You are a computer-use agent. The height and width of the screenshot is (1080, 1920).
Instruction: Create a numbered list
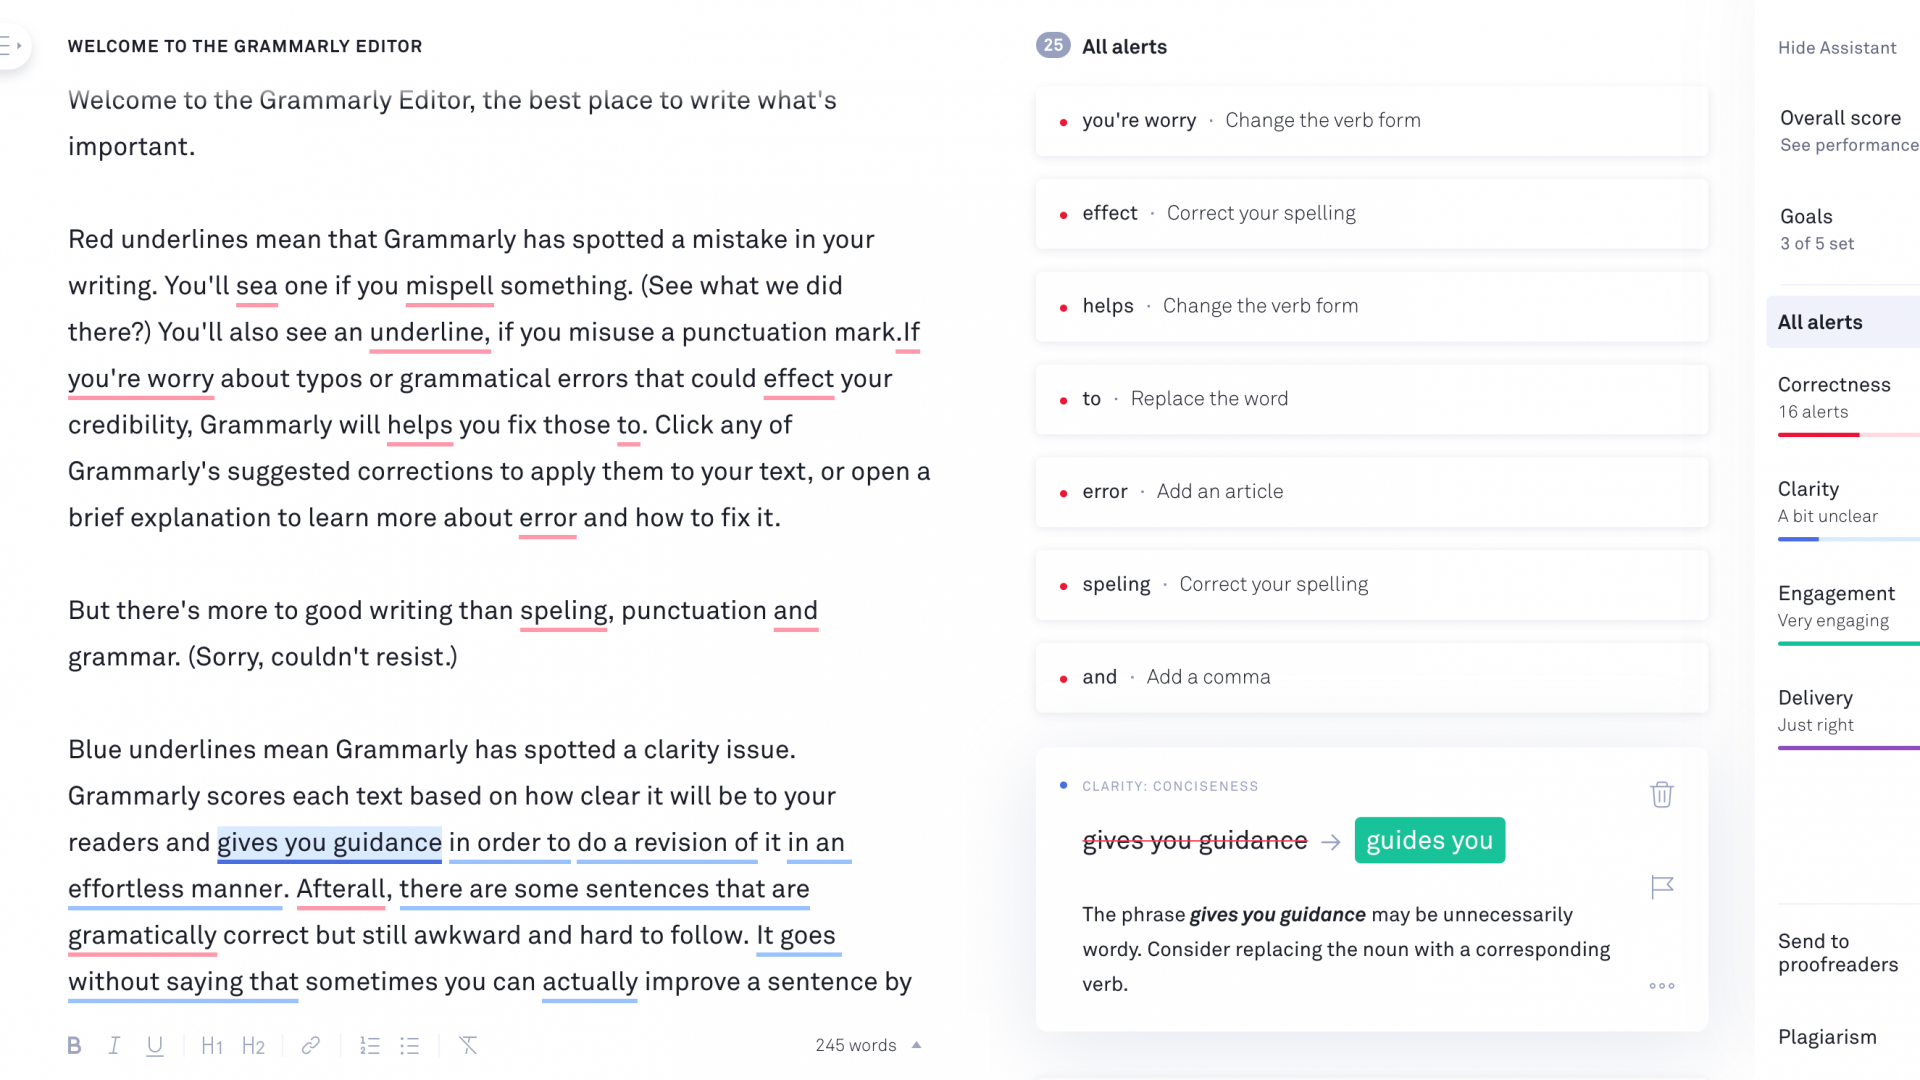click(370, 1045)
